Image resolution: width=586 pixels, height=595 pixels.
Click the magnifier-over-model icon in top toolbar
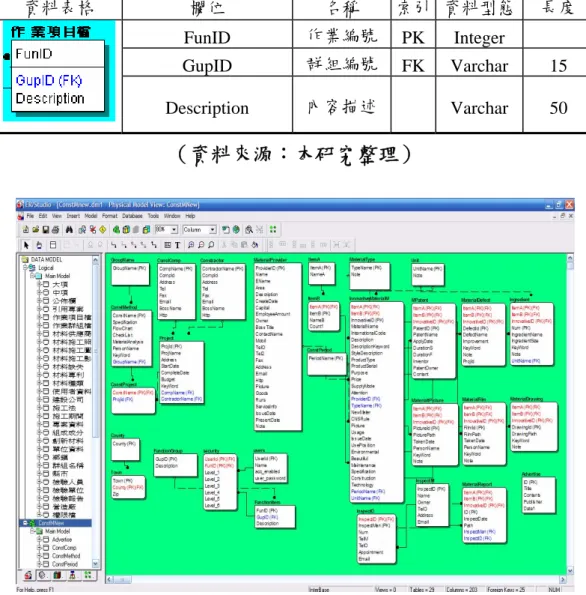click(249, 229)
